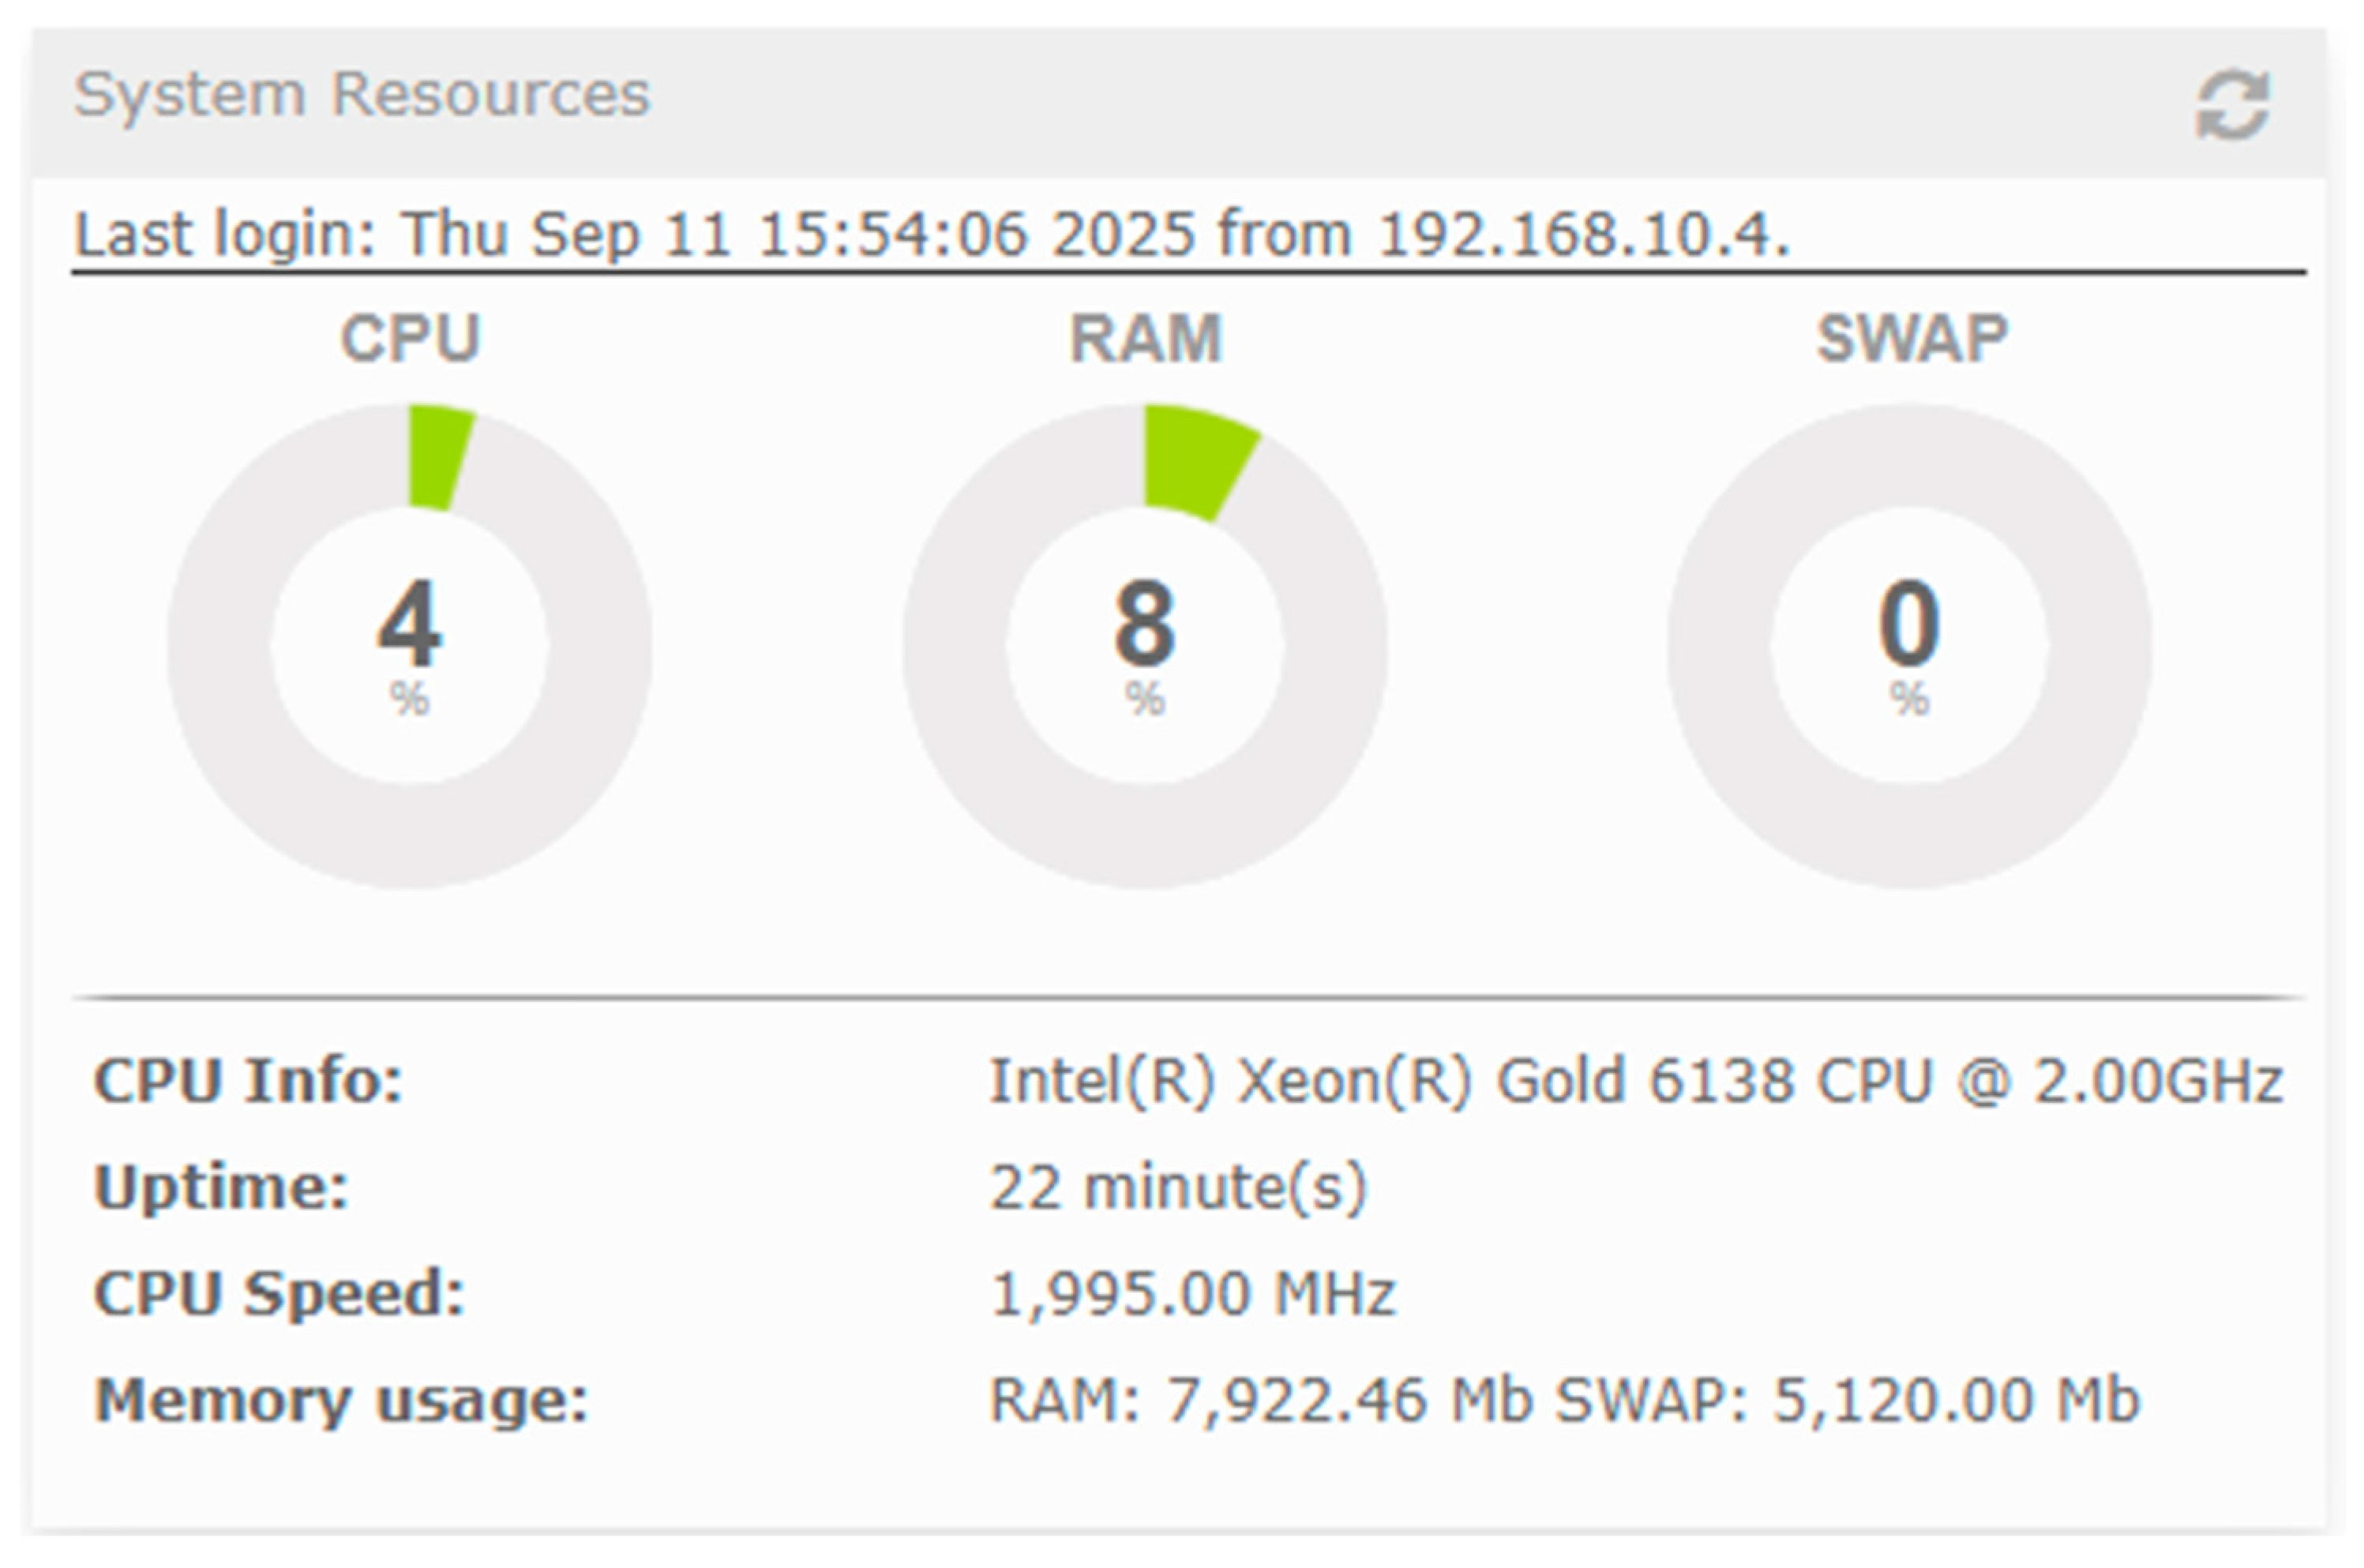Click the System Resources panel title
Screen dimensions: 2364x1568
pos(362,95)
